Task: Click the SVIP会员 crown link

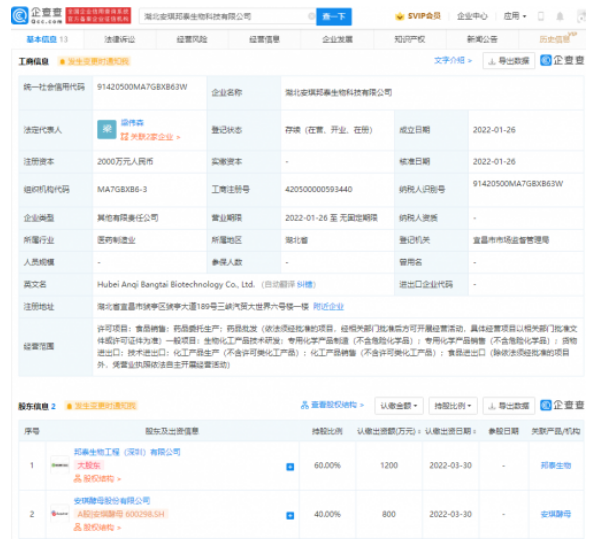Action: coord(418,16)
